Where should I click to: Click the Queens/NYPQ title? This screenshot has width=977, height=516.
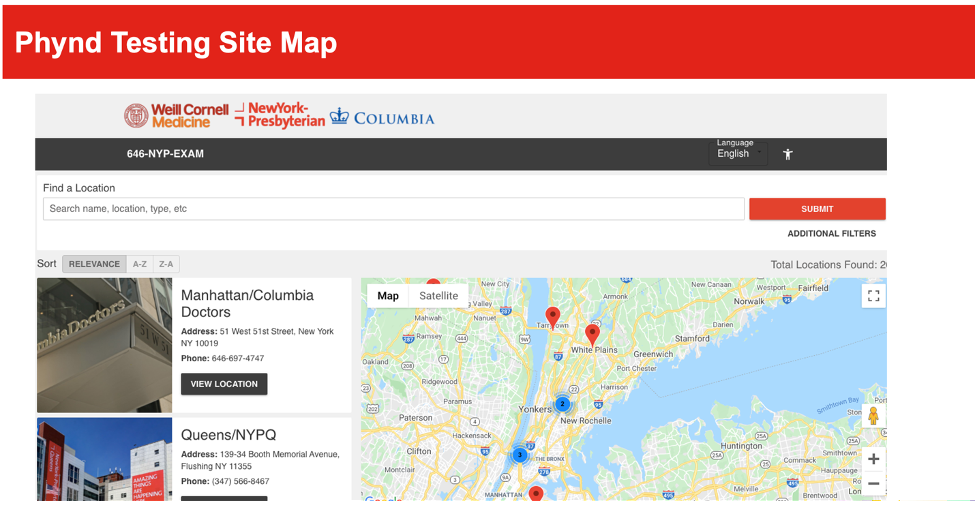pyautogui.click(x=229, y=435)
